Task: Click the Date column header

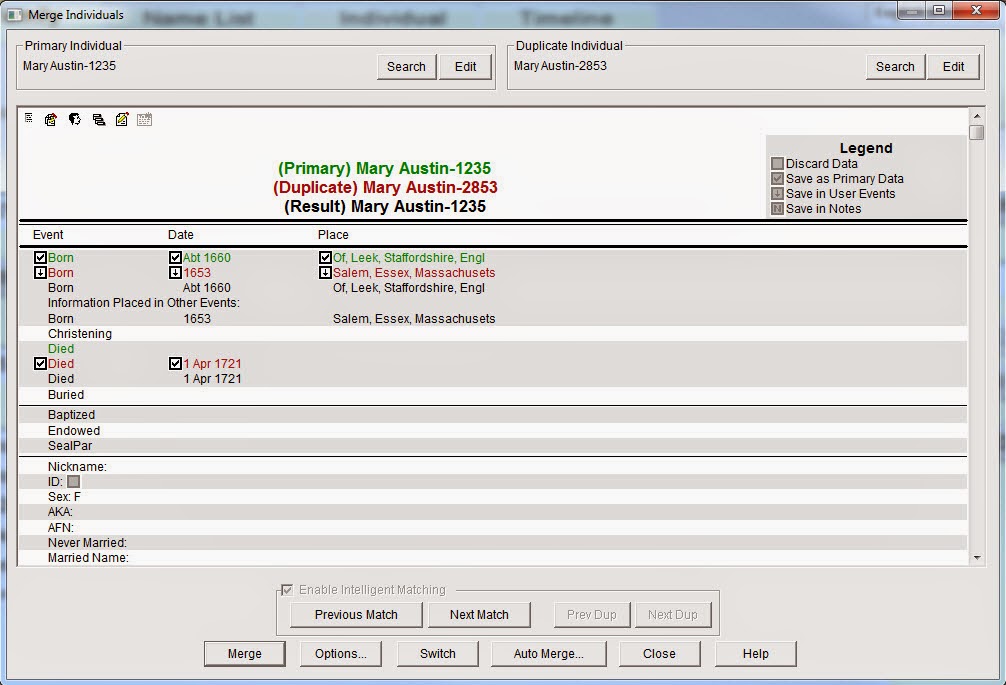Action: pyautogui.click(x=180, y=235)
